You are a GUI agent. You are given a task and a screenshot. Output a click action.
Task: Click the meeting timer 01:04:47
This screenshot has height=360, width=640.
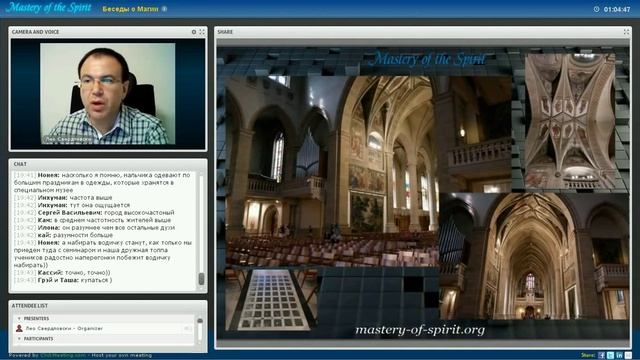point(617,9)
